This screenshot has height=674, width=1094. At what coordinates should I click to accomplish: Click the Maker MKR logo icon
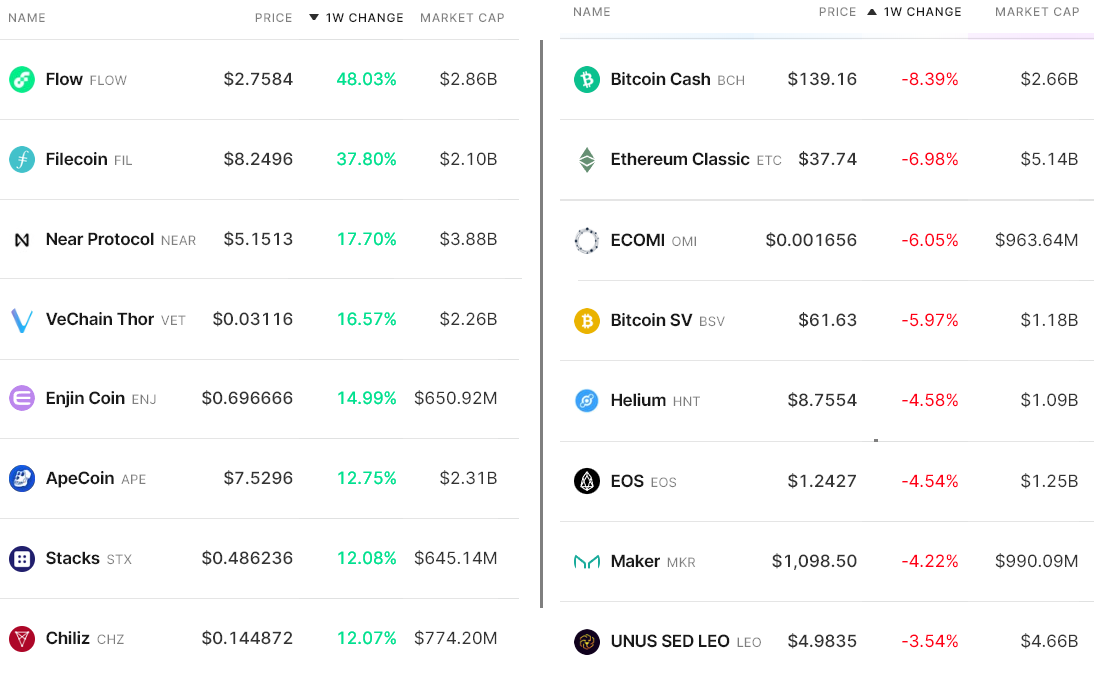click(x=587, y=562)
